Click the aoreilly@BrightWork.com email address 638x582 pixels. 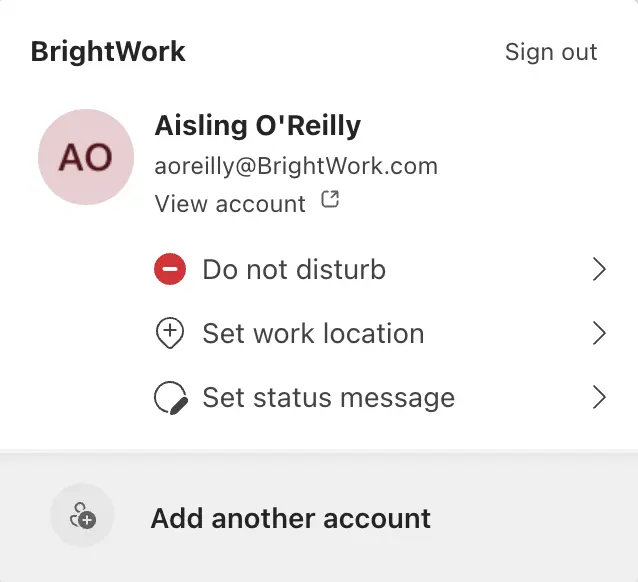[296, 166]
